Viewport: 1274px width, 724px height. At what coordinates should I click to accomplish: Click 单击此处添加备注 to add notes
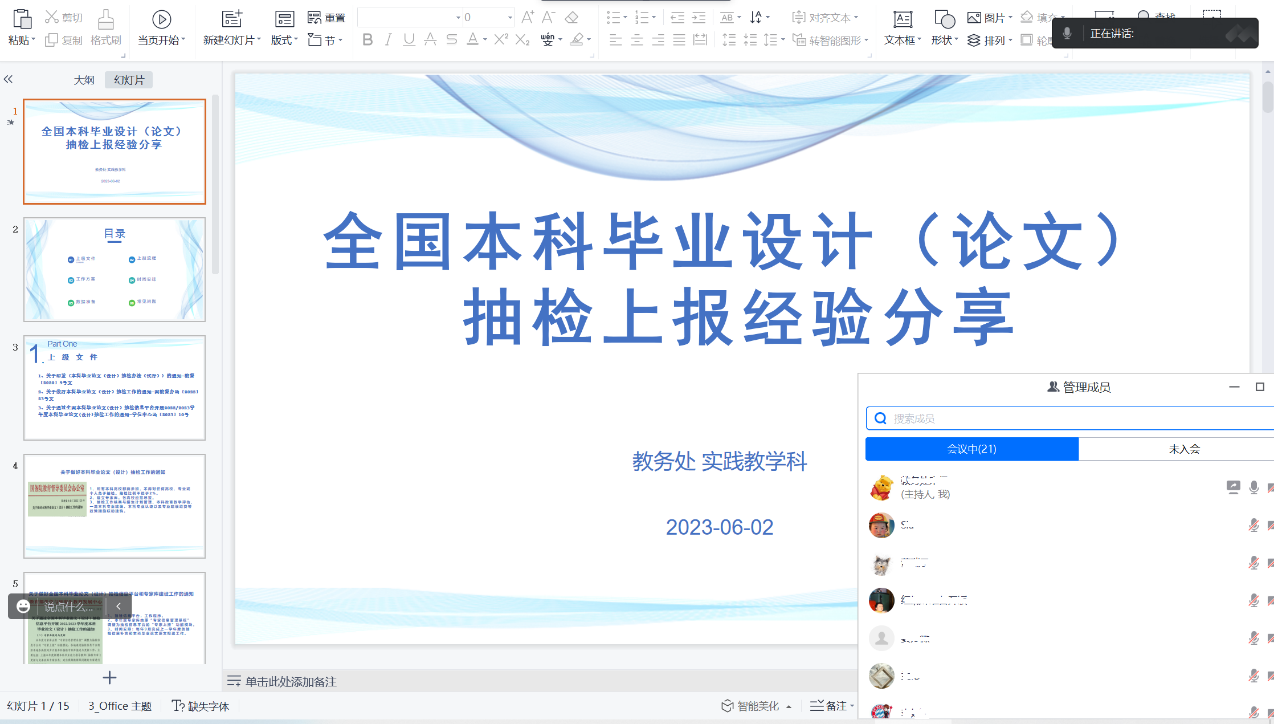[290, 681]
